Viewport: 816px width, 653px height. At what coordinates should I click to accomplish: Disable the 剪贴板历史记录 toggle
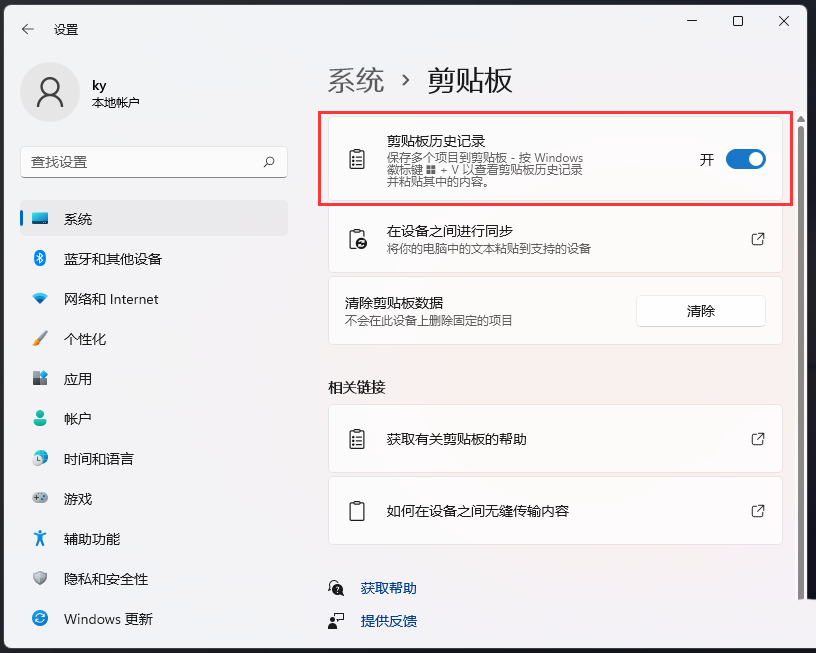(x=745, y=159)
